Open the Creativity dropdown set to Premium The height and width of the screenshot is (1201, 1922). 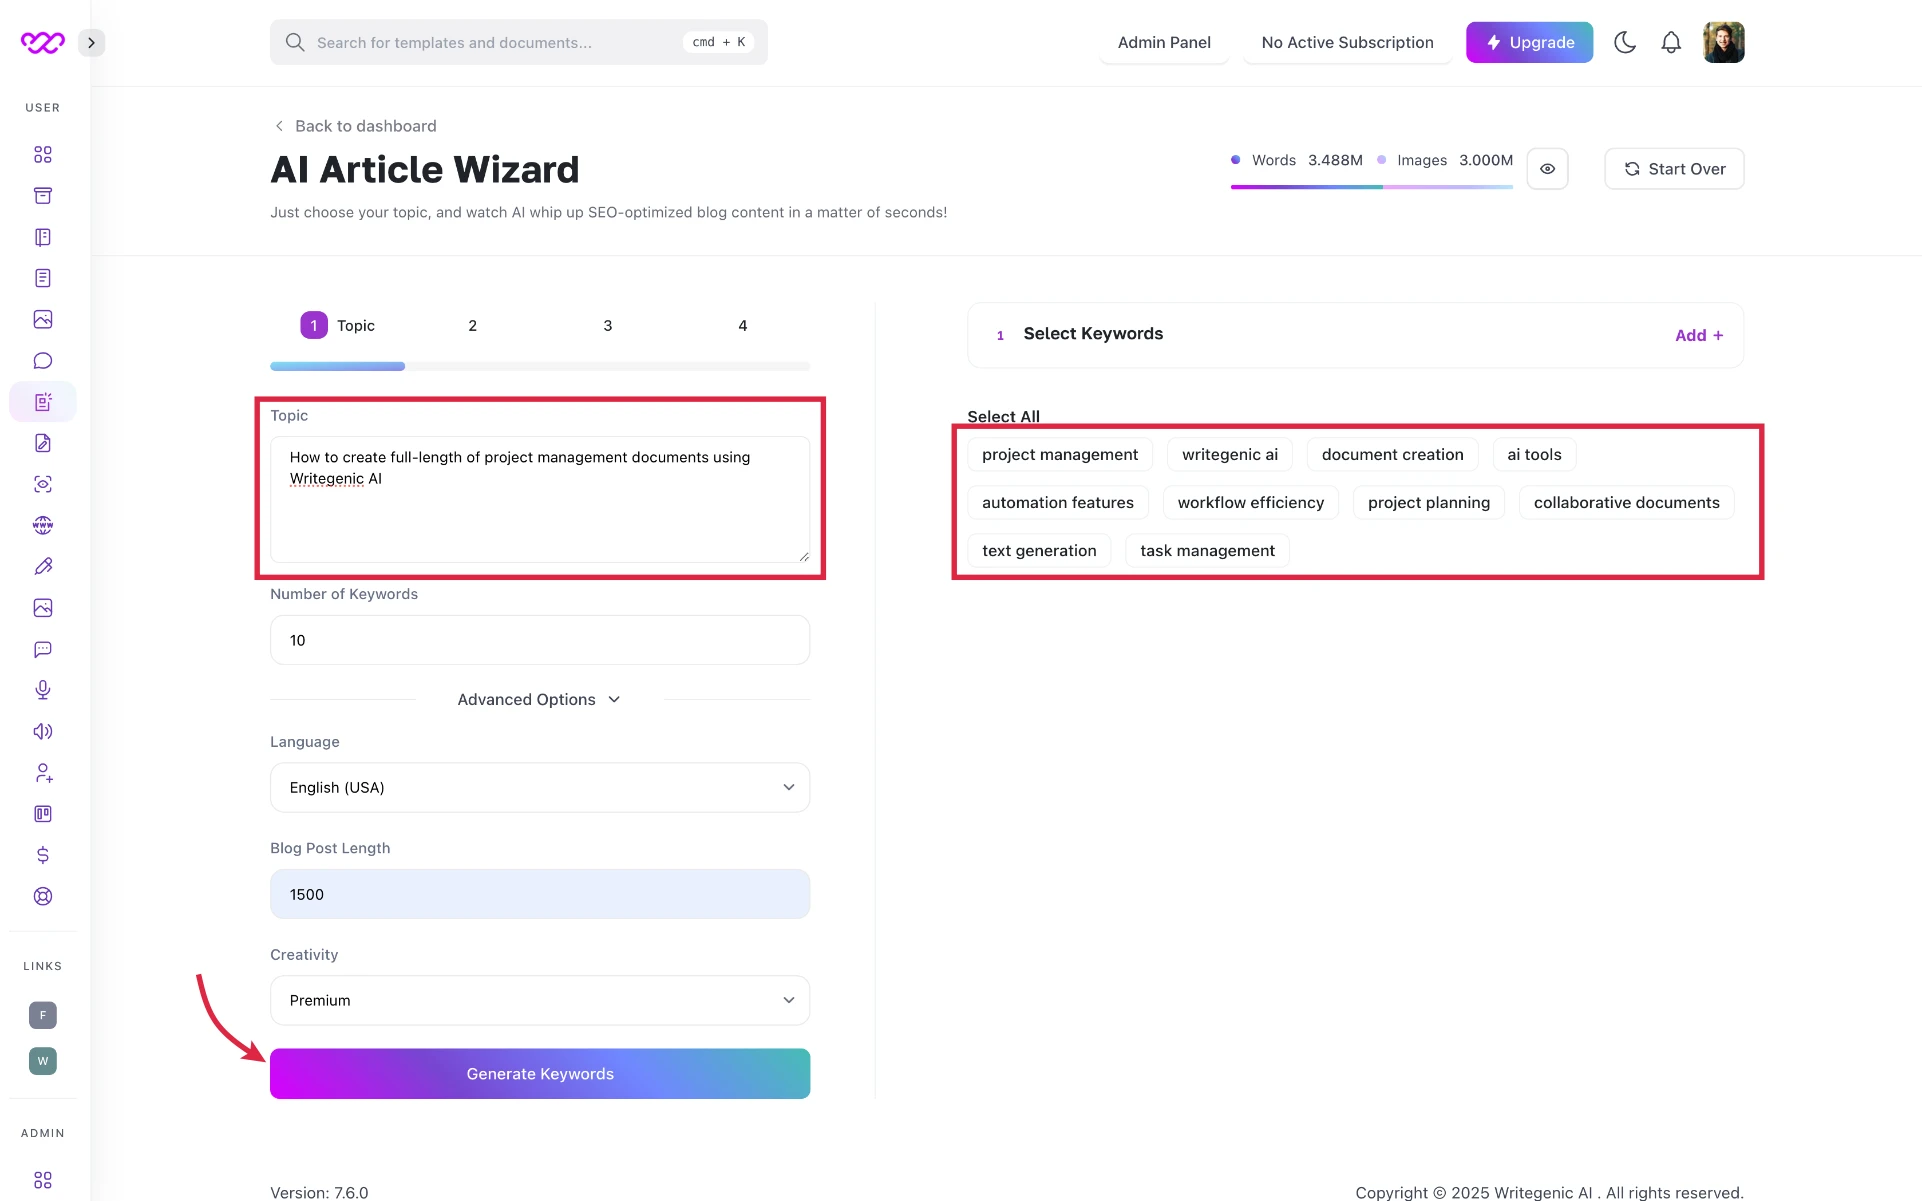tap(540, 1001)
